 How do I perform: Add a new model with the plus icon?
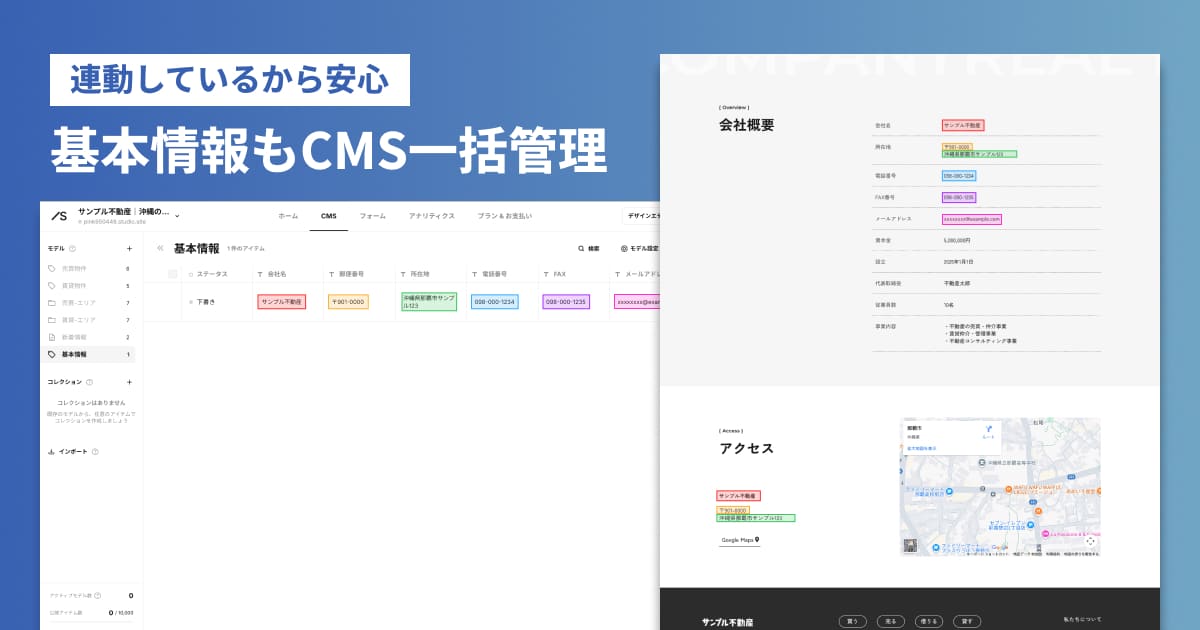(129, 248)
